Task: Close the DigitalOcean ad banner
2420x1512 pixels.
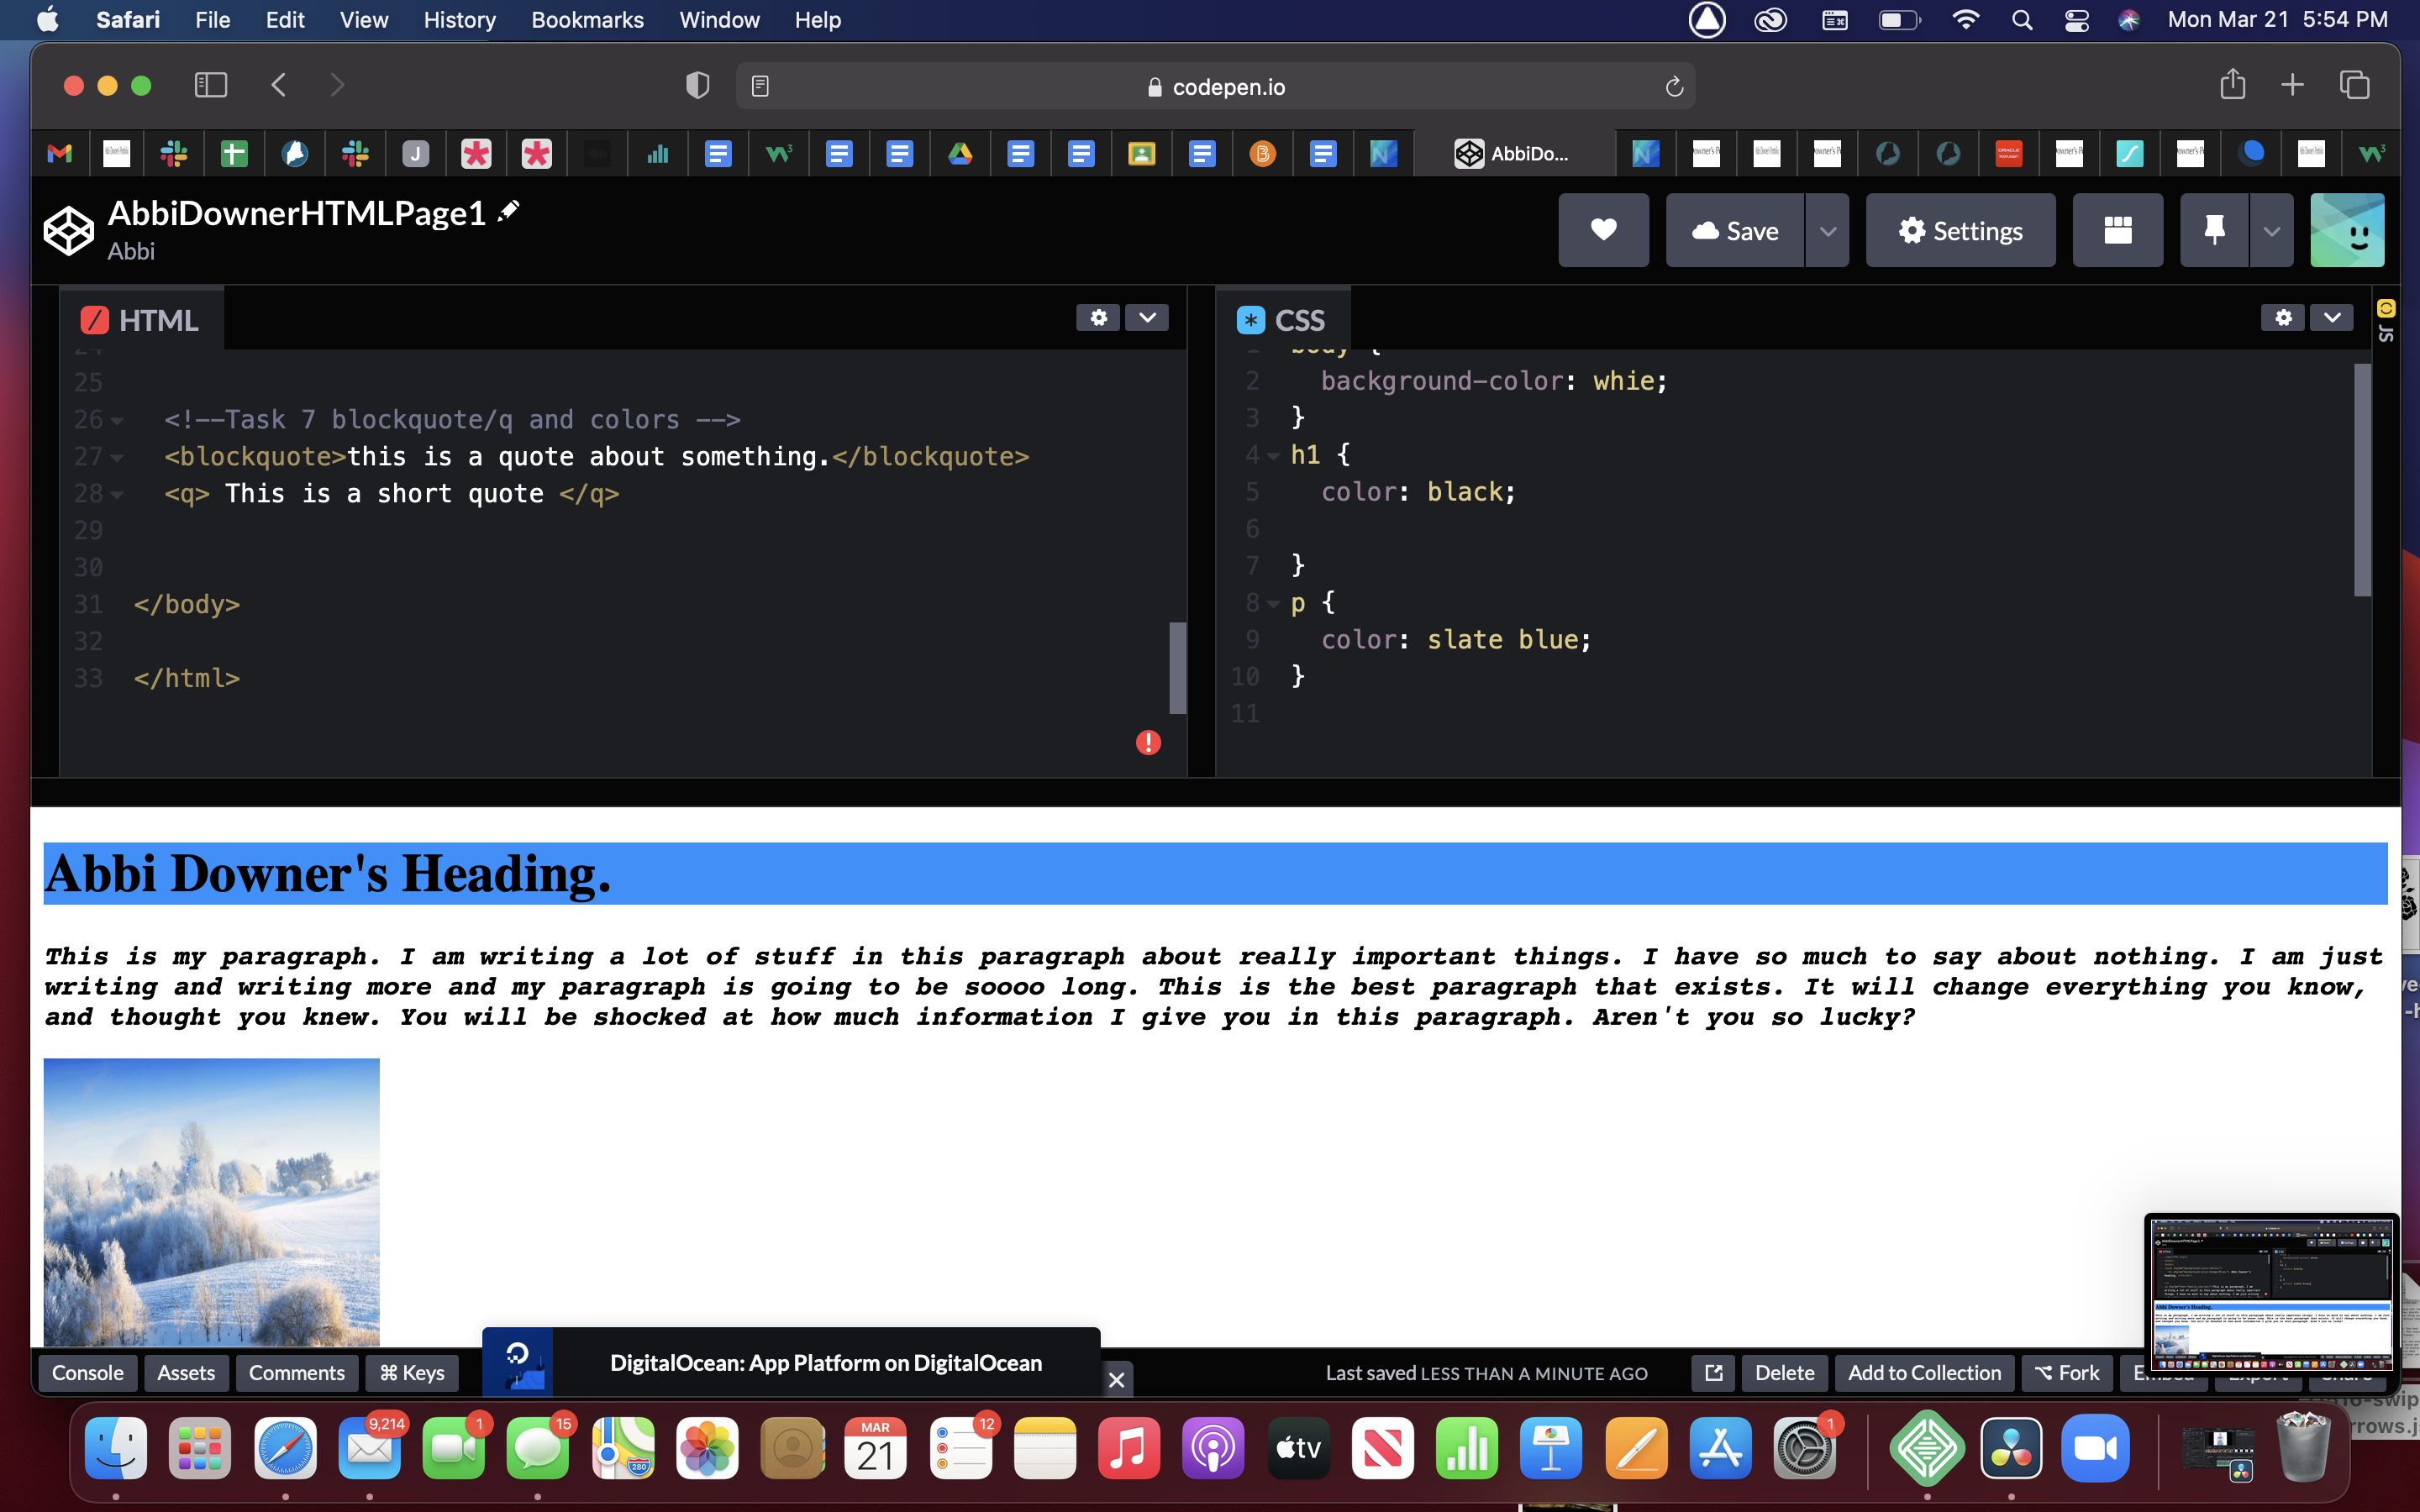Action: [1117, 1380]
